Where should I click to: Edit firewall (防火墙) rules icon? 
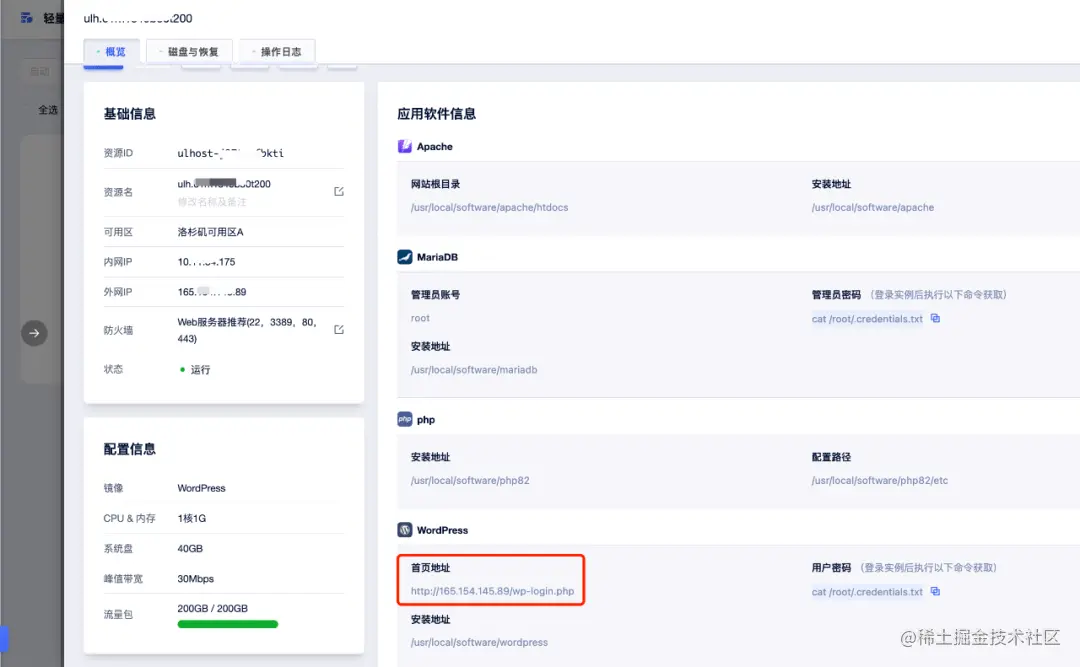[x=339, y=329]
